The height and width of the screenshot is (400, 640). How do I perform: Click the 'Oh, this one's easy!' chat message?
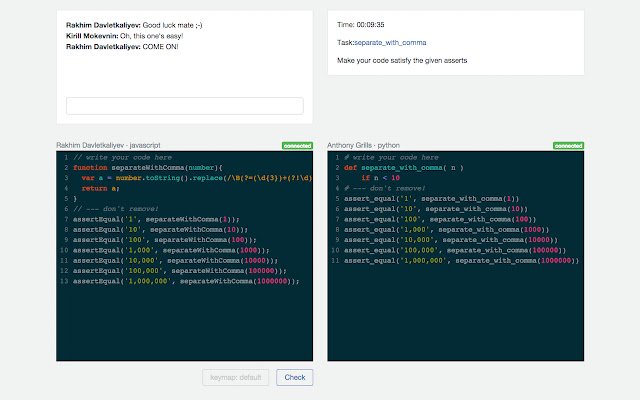[152, 36]
